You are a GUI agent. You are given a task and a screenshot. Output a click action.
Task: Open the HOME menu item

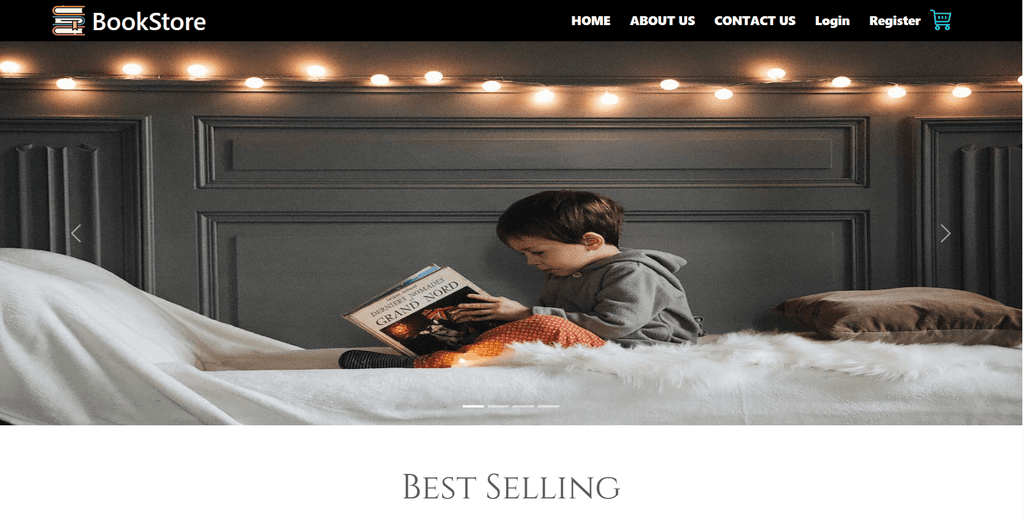coord(590,21)
